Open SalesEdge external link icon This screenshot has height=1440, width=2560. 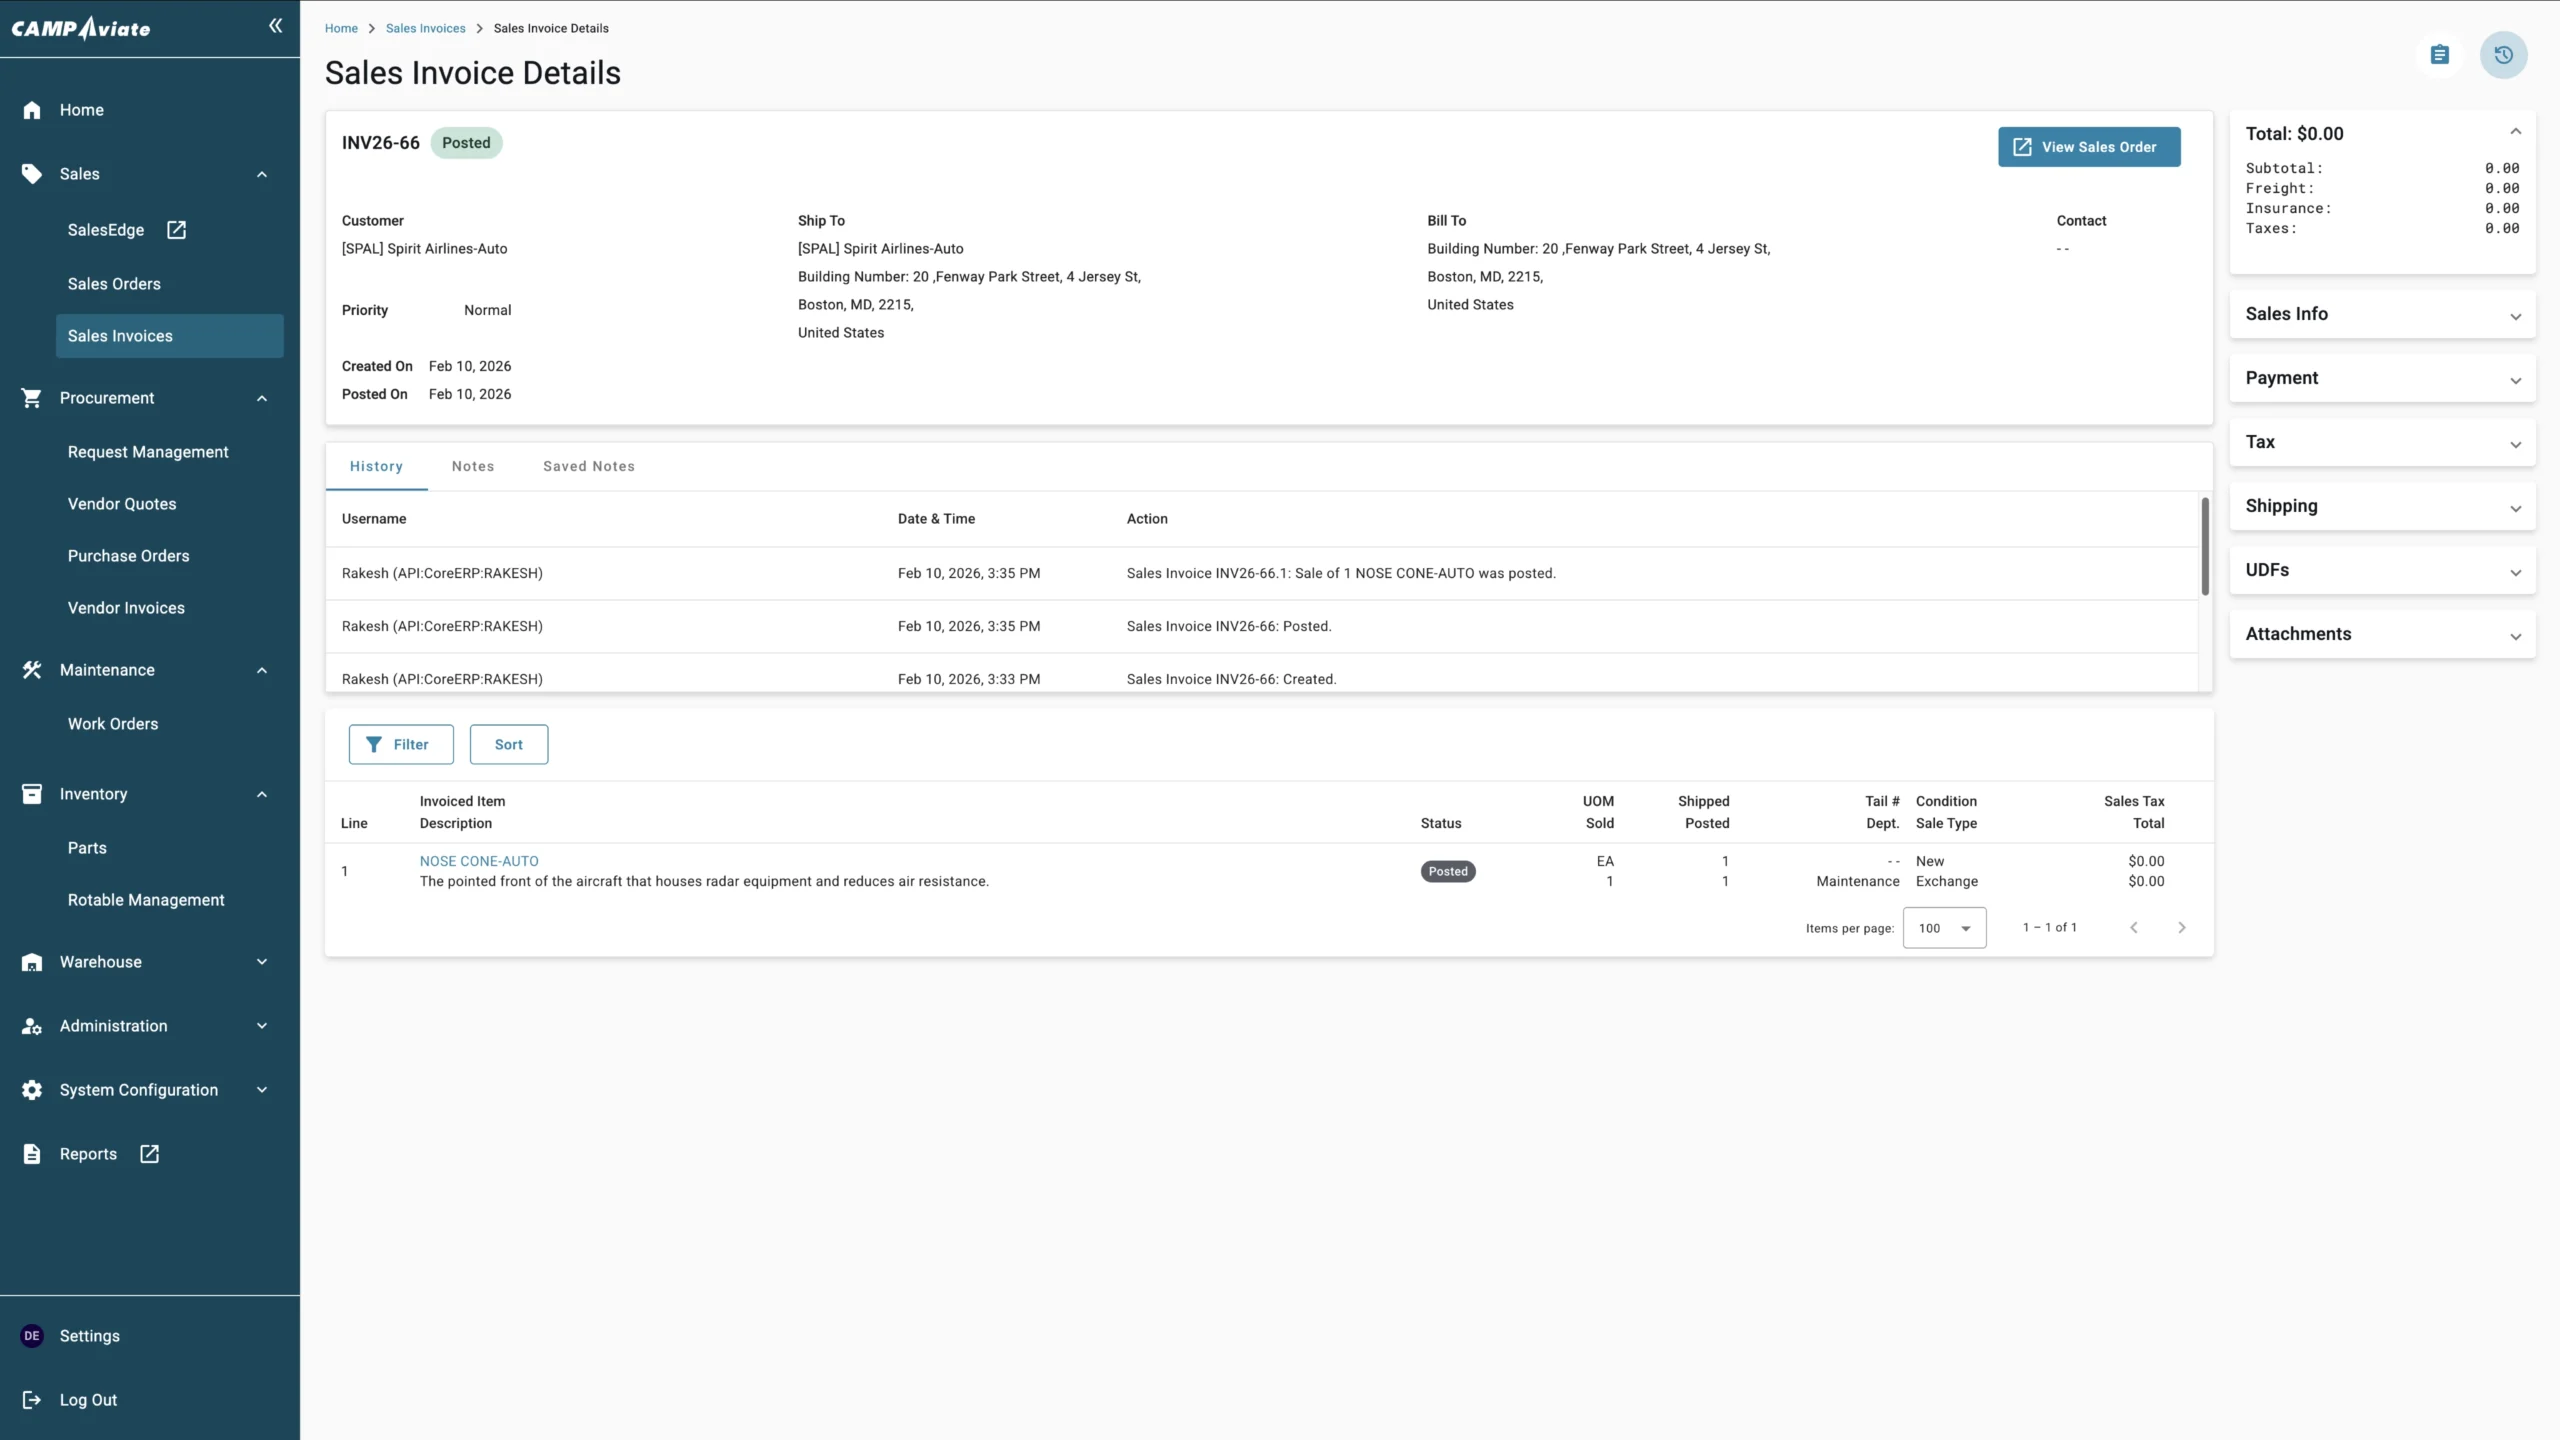click(x=176, y=230)
